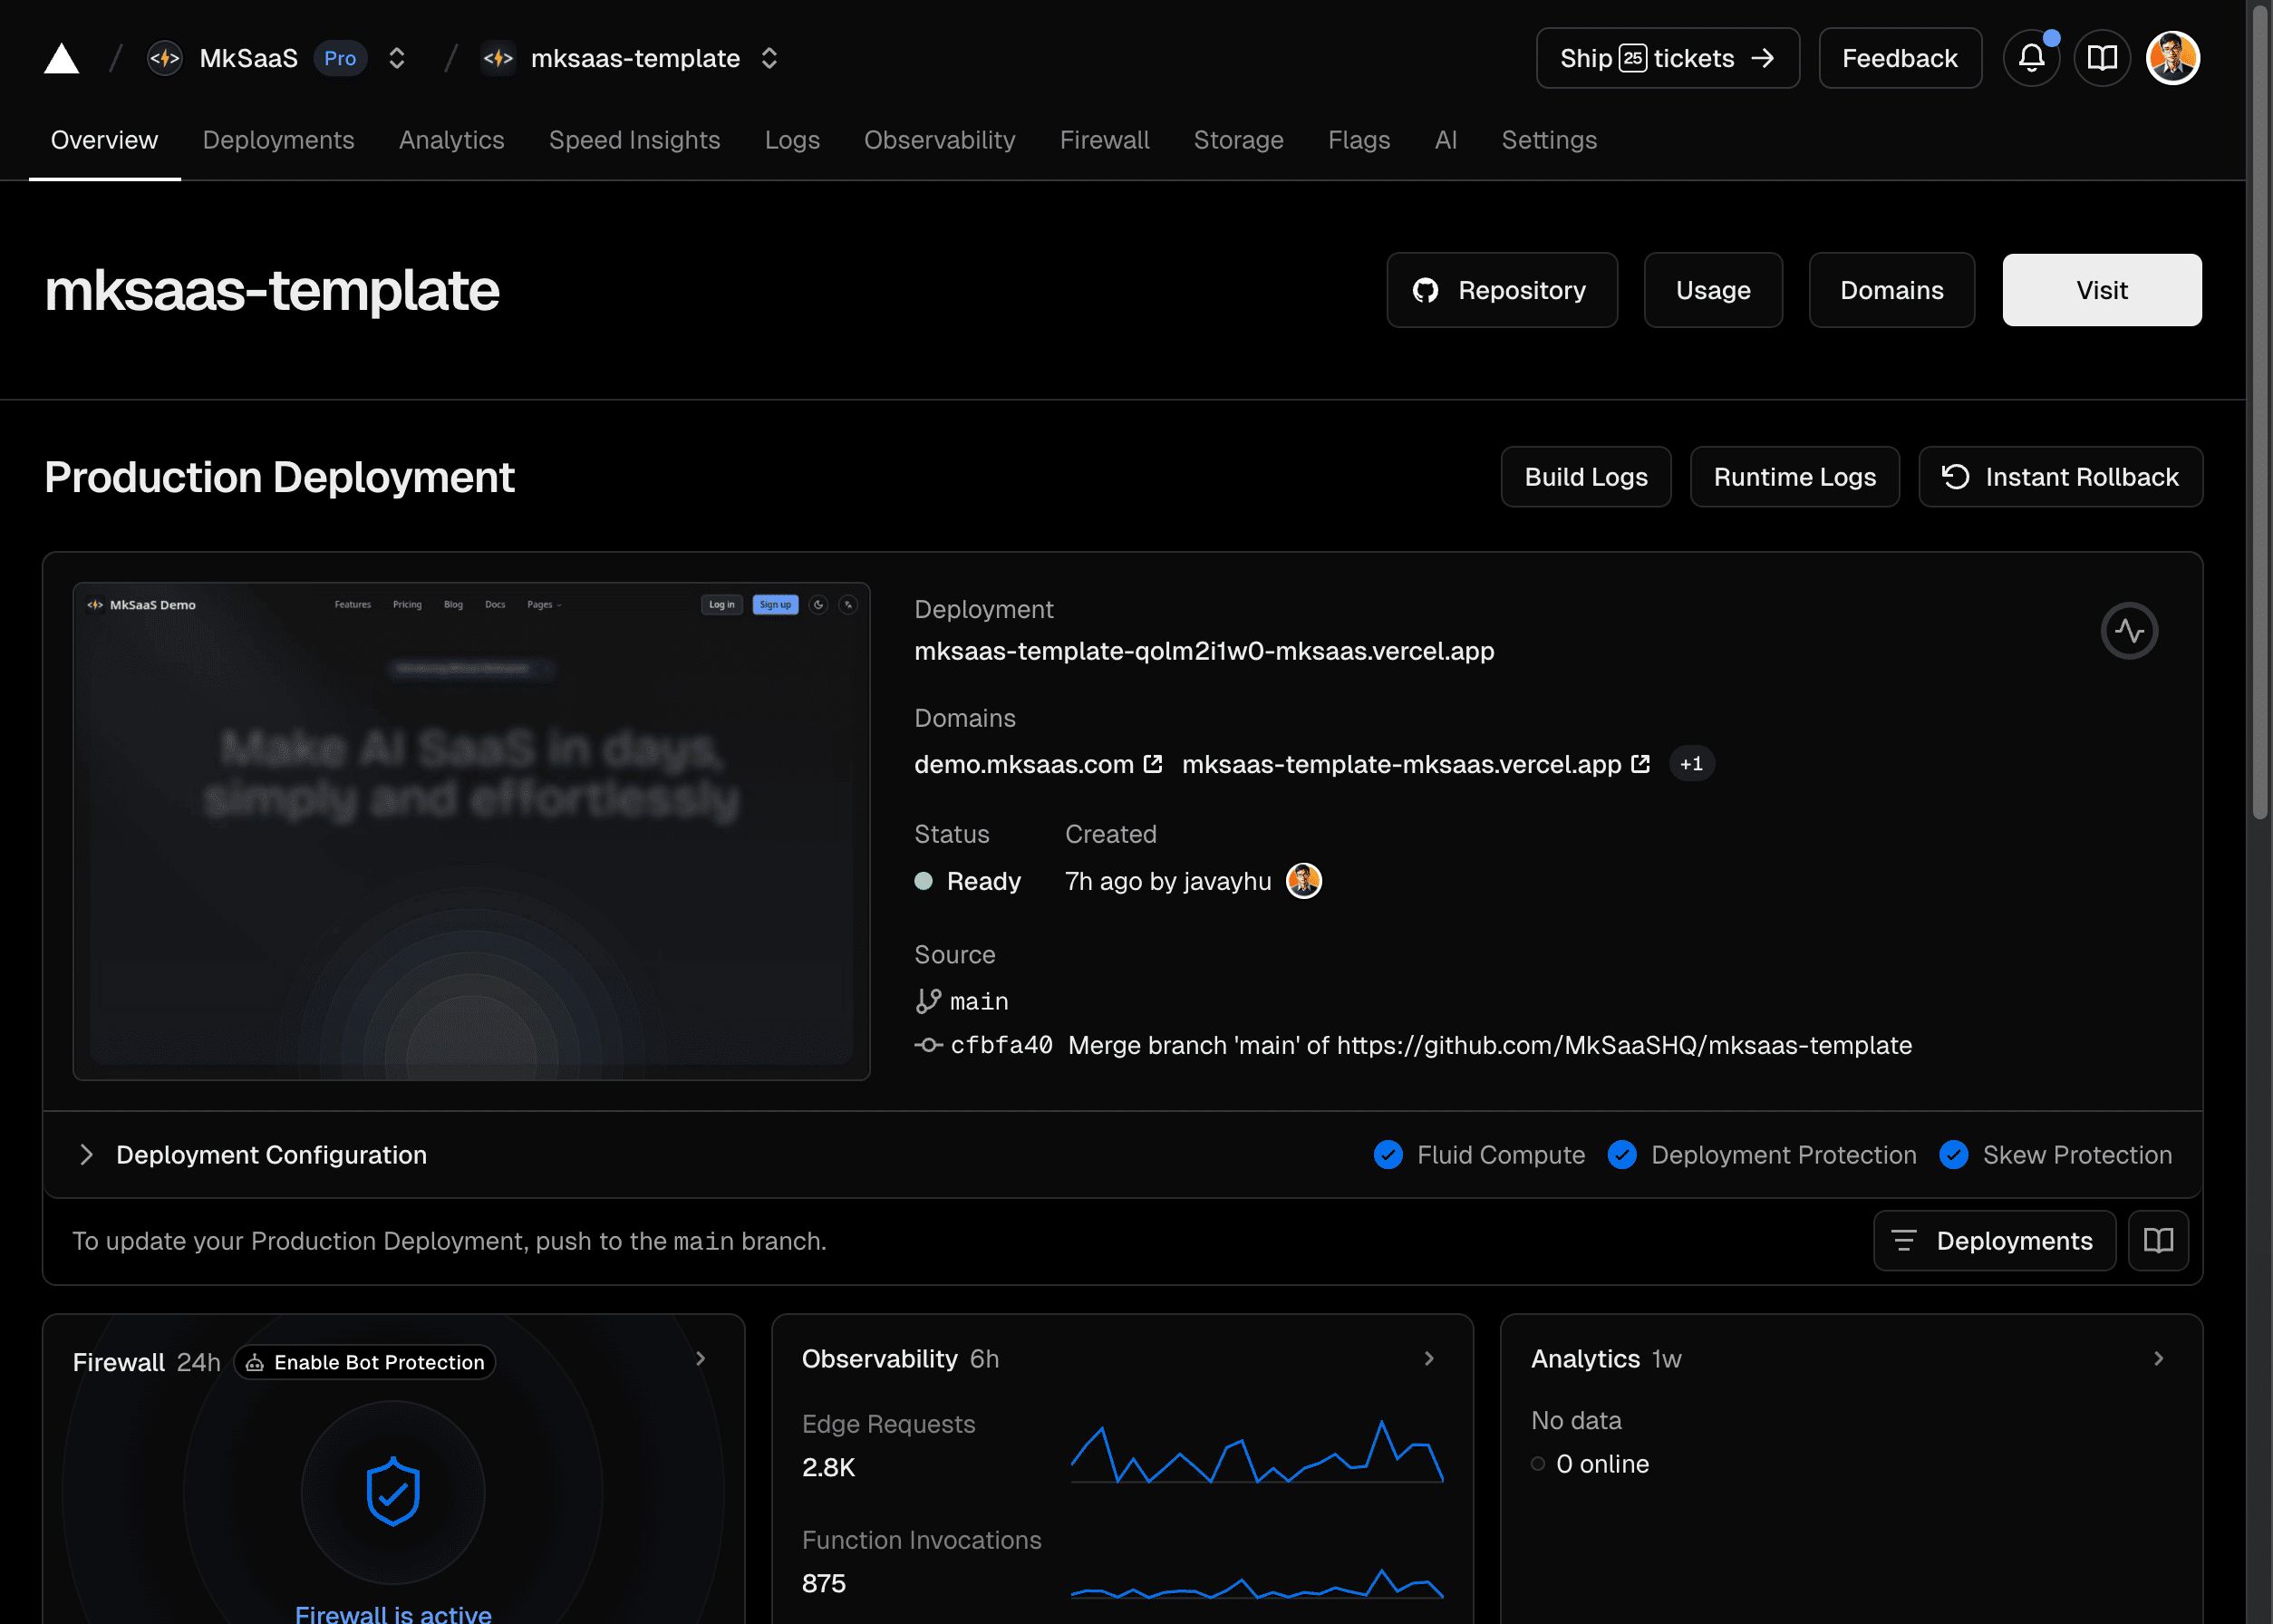Click the book icon next to Deployments button

pyautogui.click(x=2158, y=1241)
